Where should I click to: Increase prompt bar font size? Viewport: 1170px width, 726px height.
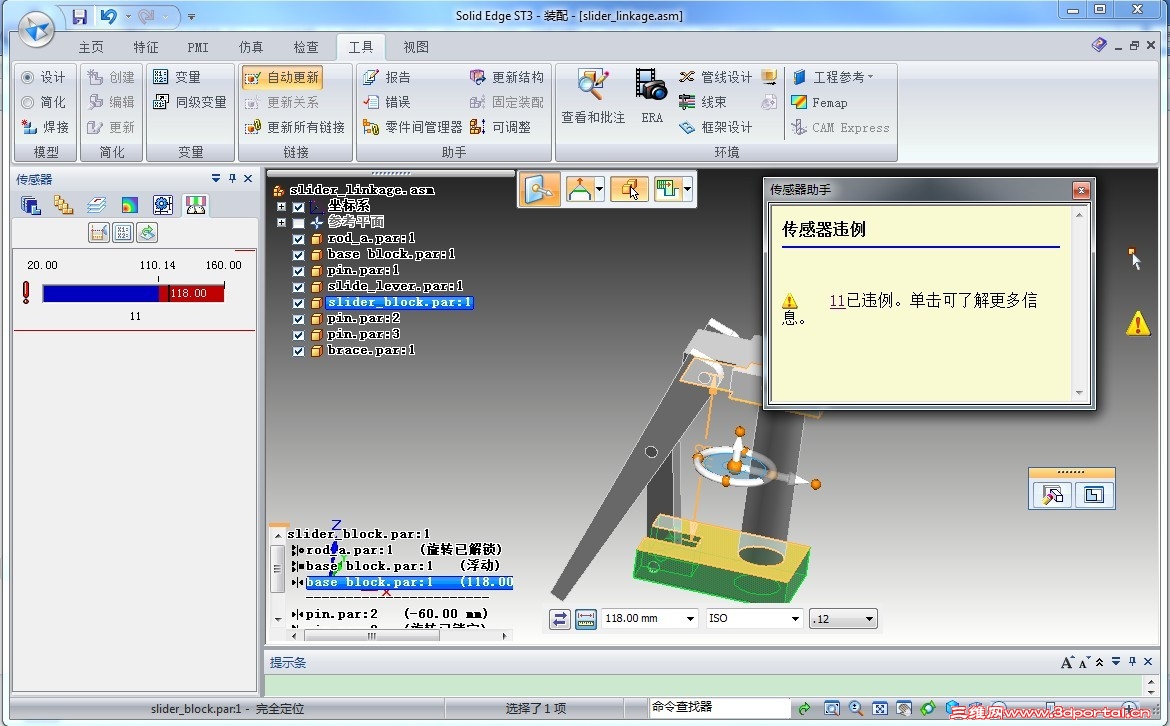(x=1066, y=662)
